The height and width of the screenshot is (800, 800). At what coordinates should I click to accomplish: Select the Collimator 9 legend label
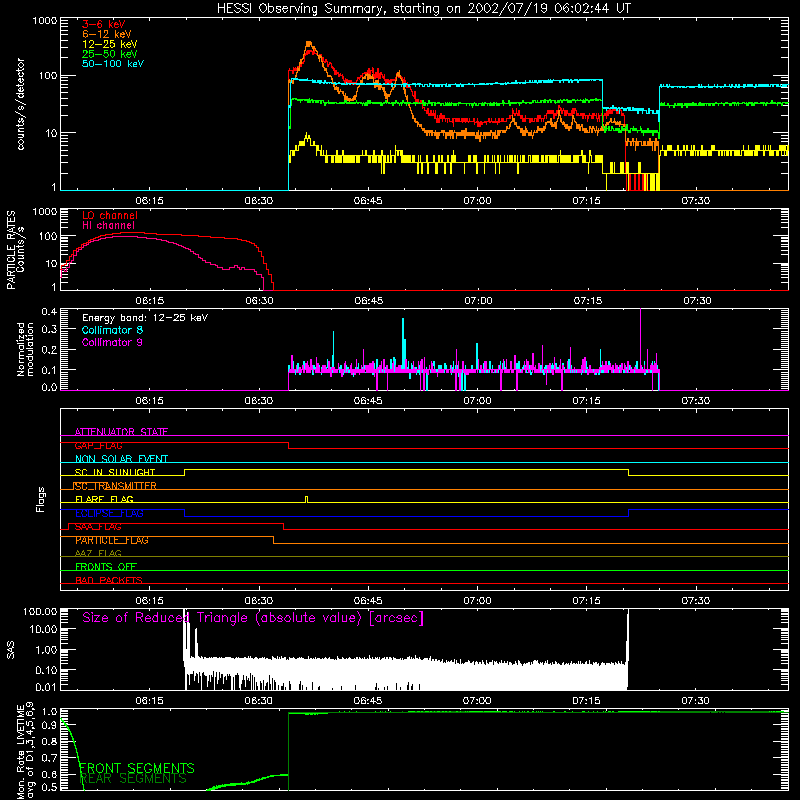tap(112, 342)
